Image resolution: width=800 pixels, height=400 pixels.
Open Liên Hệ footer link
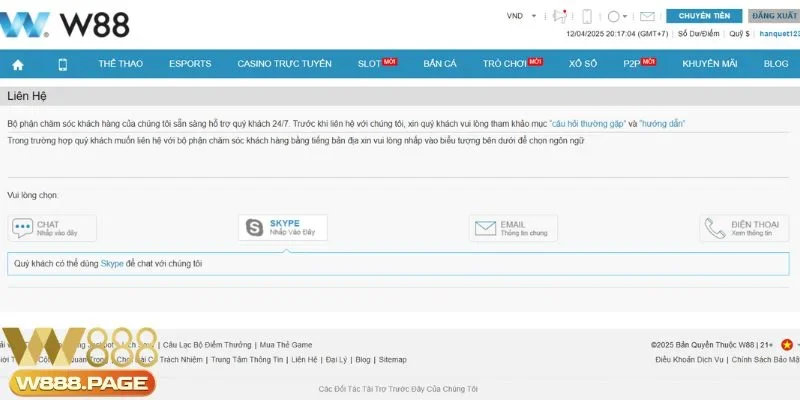pyautogui.click(x=304, y=360)
